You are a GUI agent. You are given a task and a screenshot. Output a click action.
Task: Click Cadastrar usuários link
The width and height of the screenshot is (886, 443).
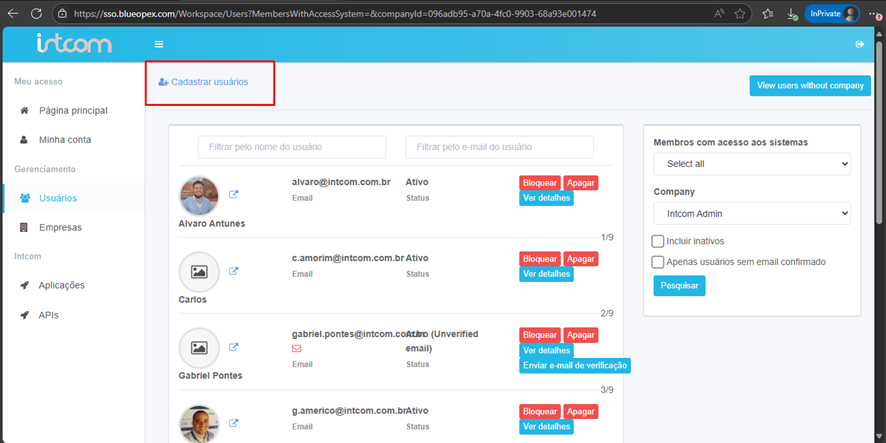click(x=203, y=82)
